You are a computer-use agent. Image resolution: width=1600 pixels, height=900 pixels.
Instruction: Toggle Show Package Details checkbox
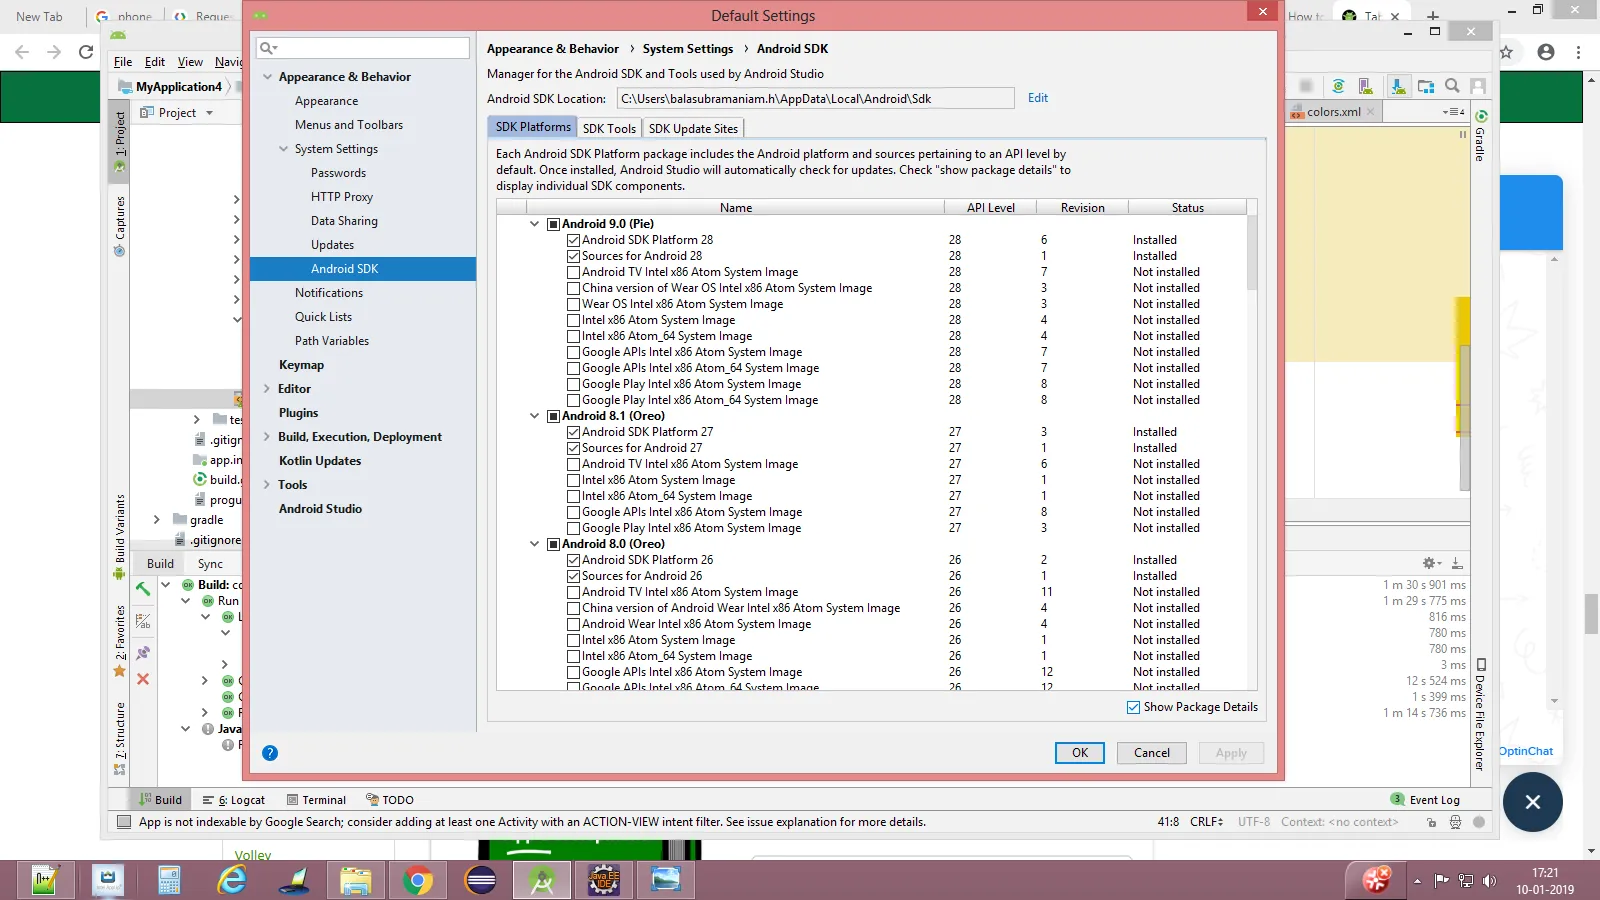(x=1133, y=707)
